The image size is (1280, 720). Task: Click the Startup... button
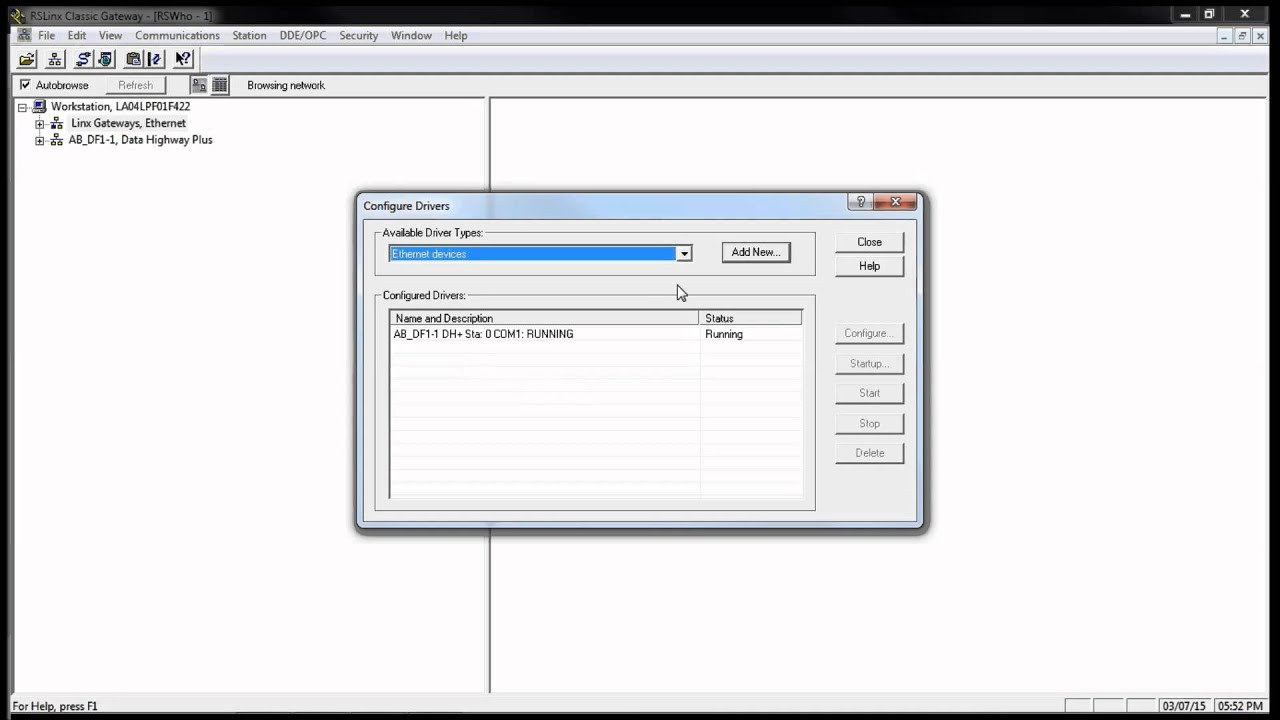[x=869, y=363]
